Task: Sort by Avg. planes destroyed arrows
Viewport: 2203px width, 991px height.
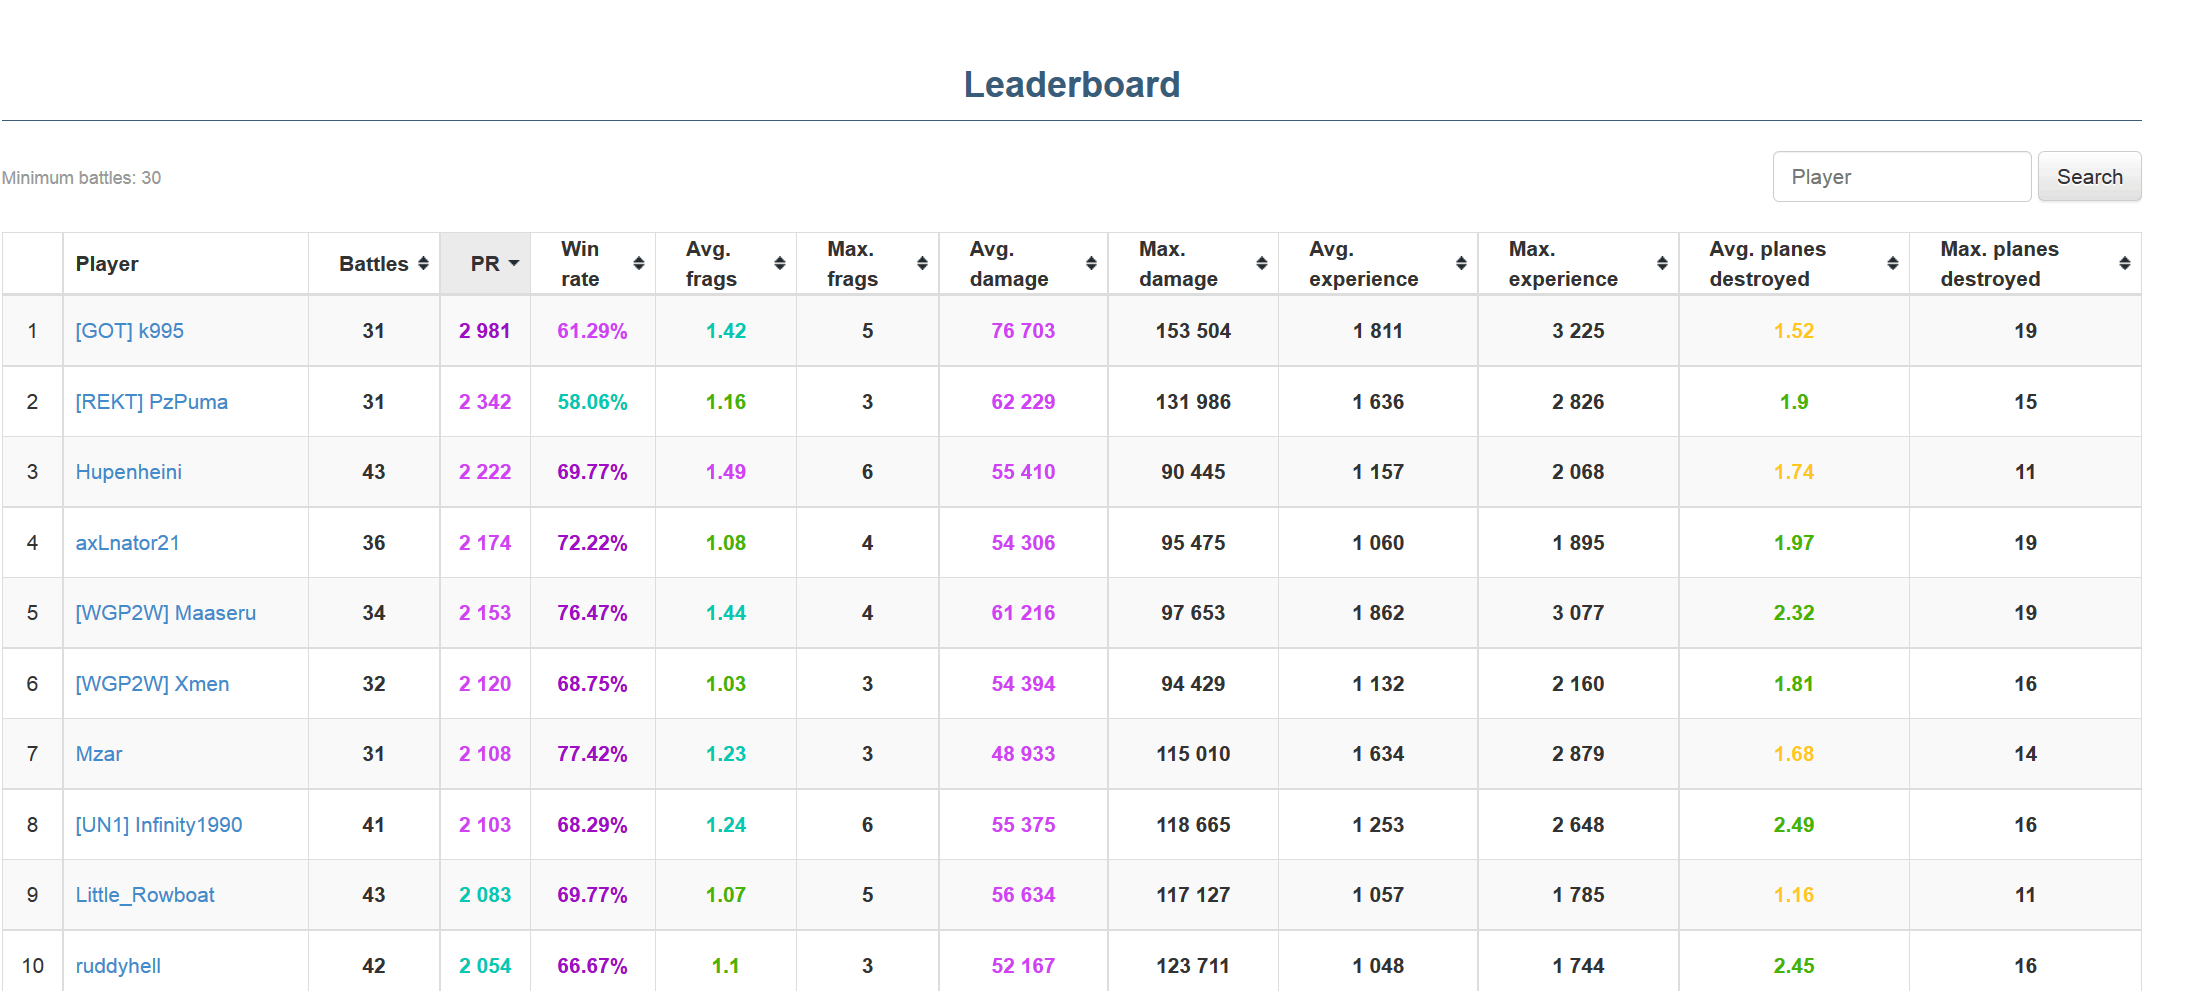Action: [x=1892, y=264]
